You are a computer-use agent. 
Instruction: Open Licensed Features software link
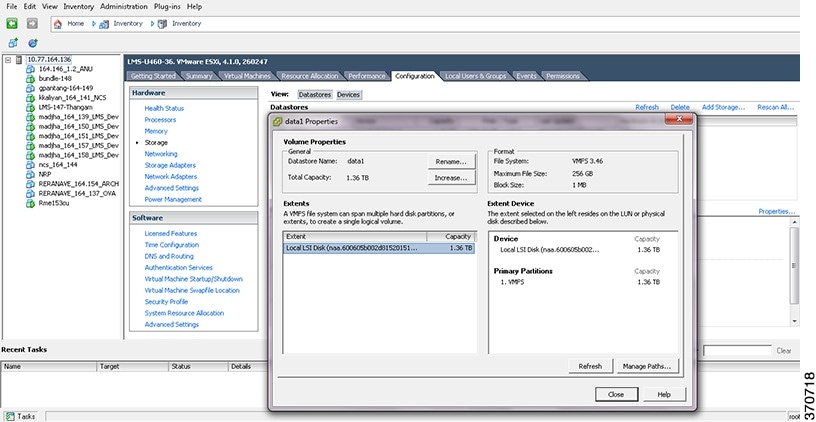[x=171, y=234]
